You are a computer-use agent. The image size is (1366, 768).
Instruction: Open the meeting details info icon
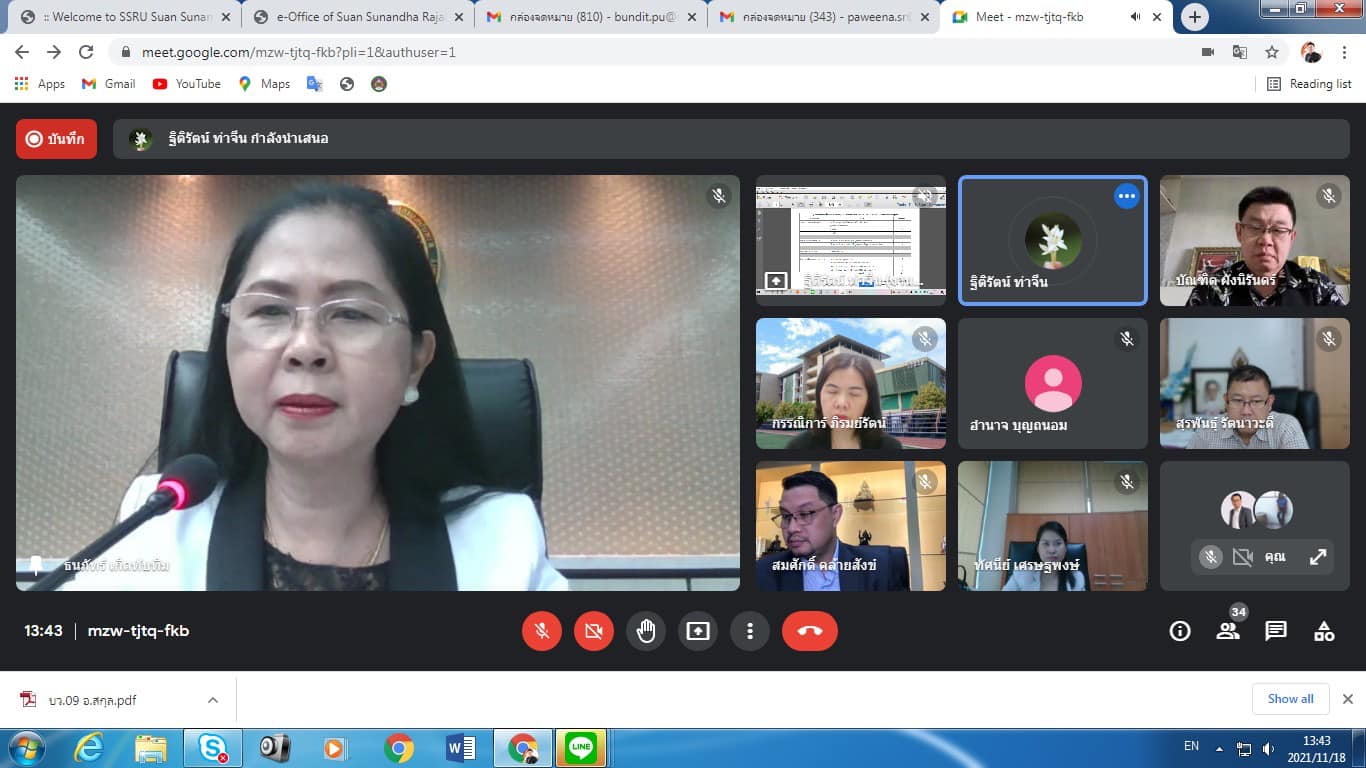point(1180,631)
